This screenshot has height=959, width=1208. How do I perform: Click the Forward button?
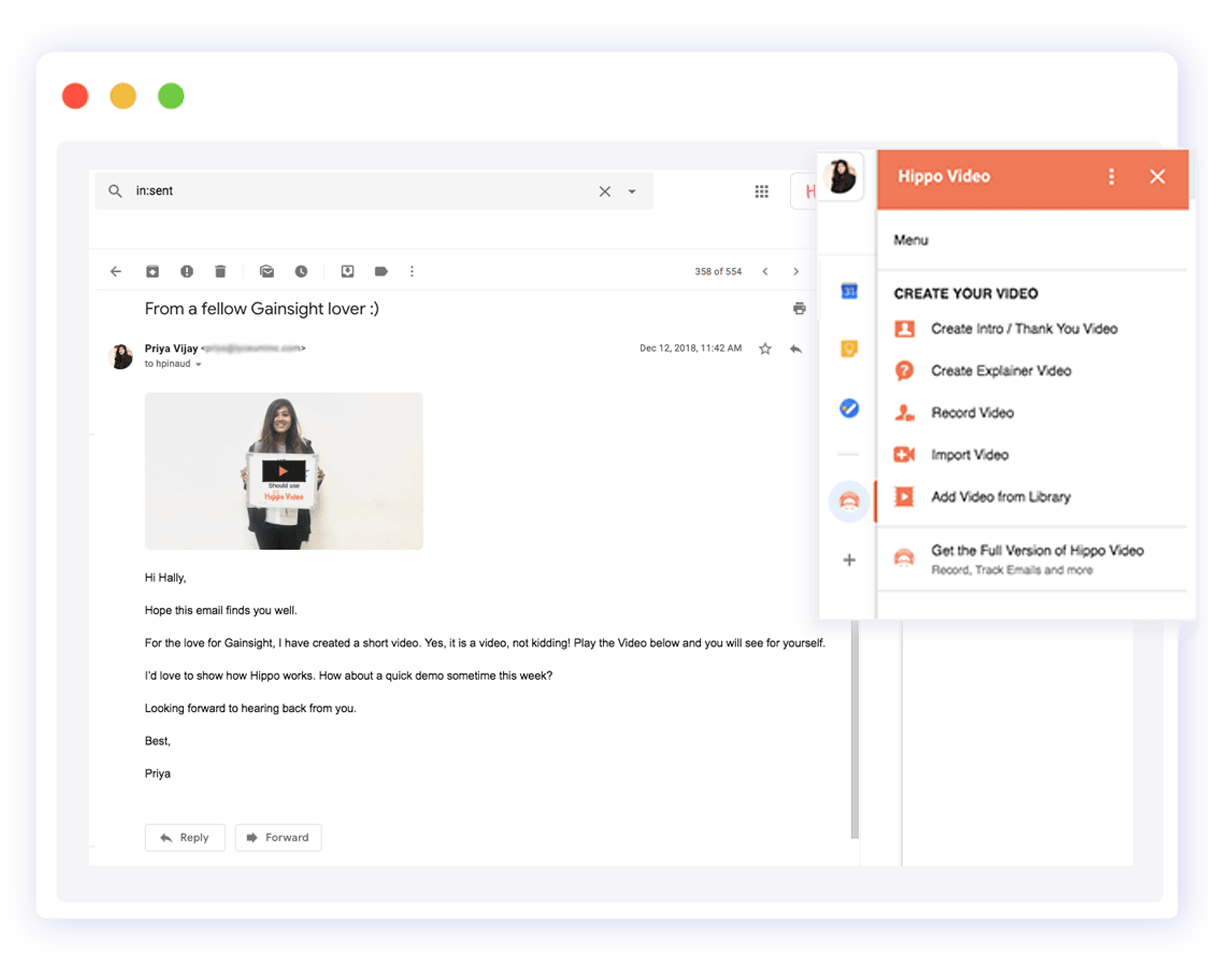(x=278, y=838)
